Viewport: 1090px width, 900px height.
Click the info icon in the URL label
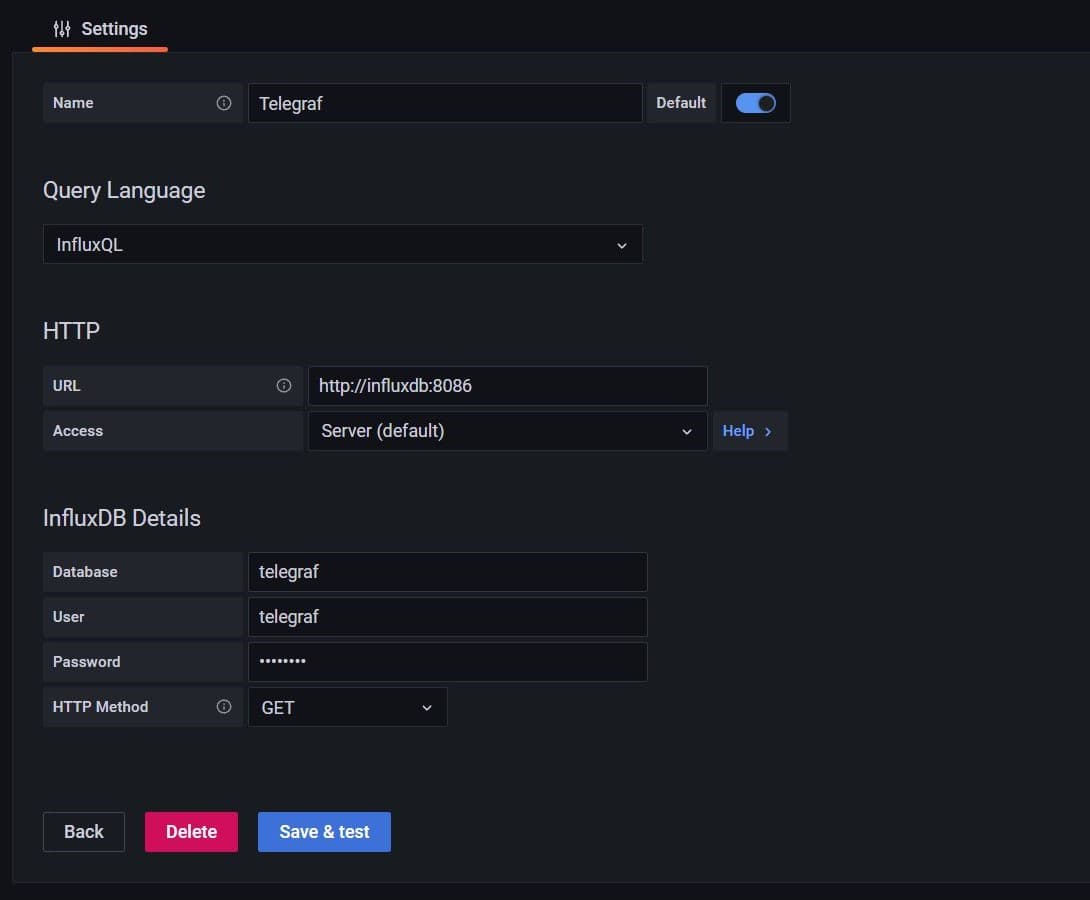click(x=284, y=386)
